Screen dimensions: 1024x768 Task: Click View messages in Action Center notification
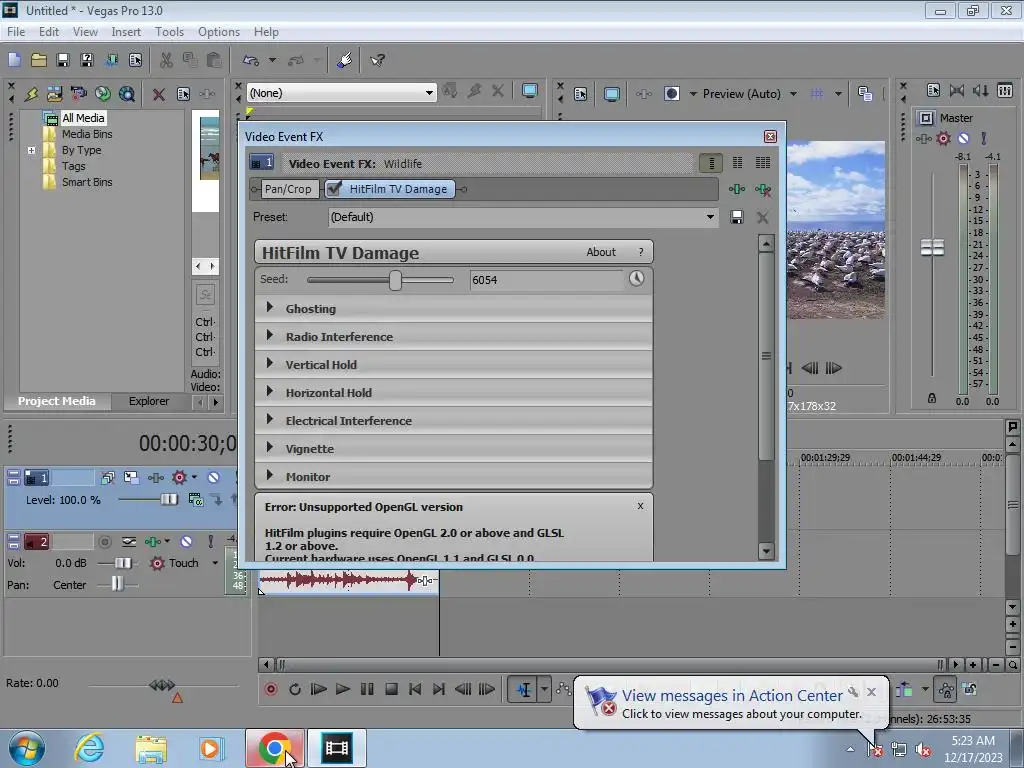click(x=732, y=696)
